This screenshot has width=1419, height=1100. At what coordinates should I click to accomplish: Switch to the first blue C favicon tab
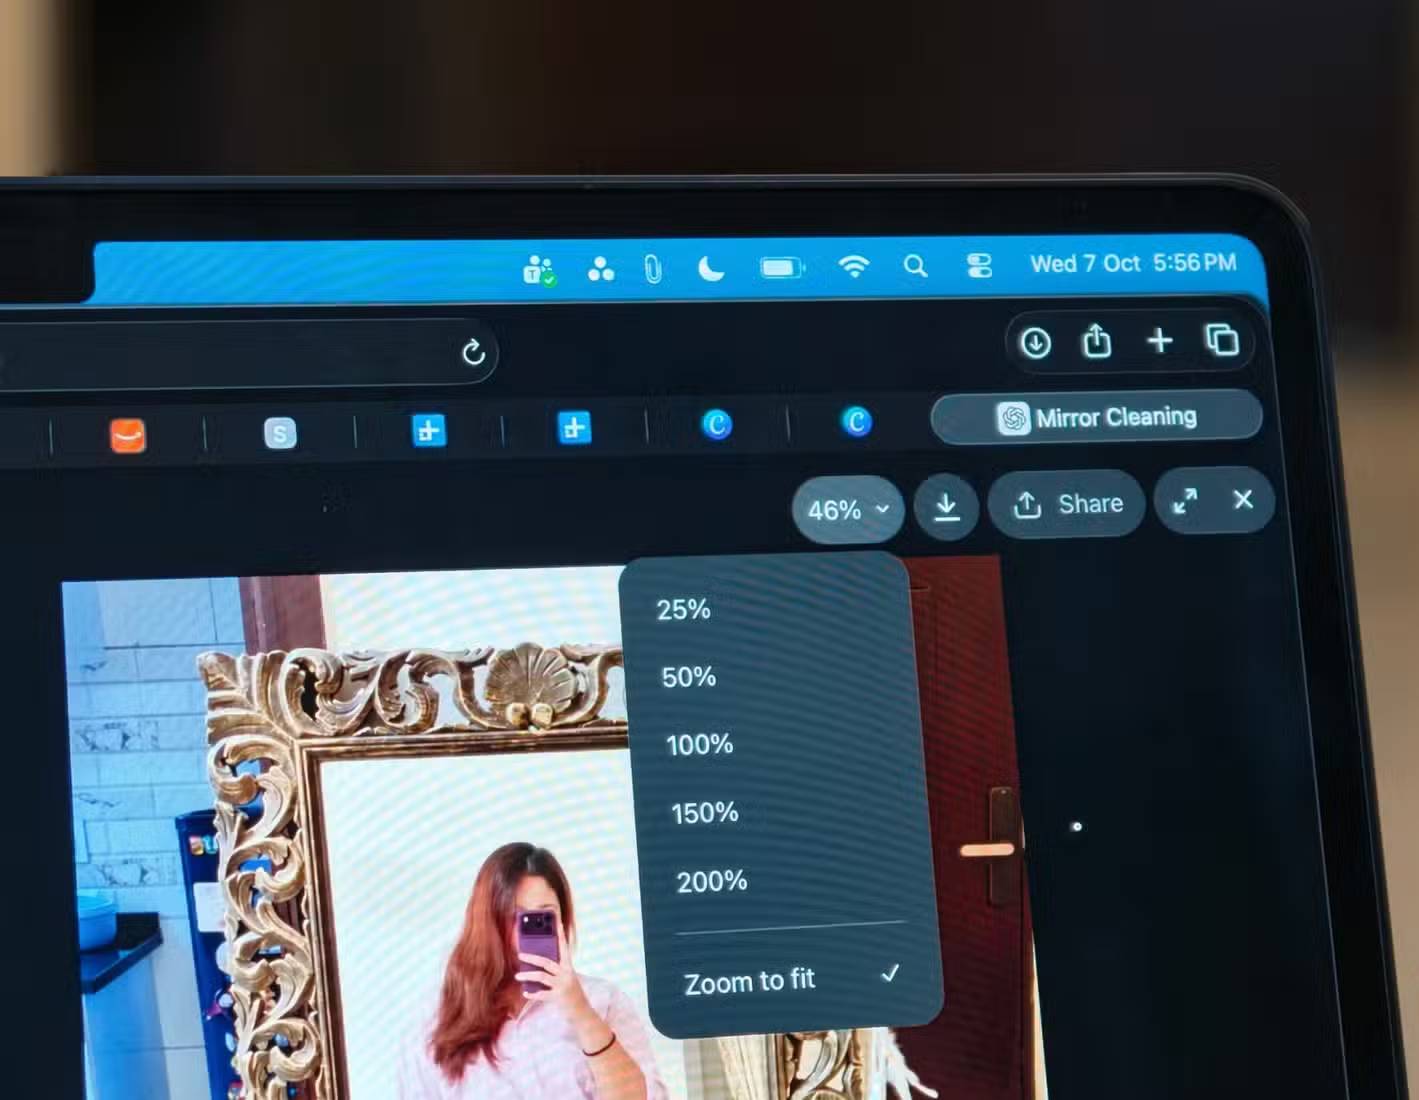[x=717, y=425]
